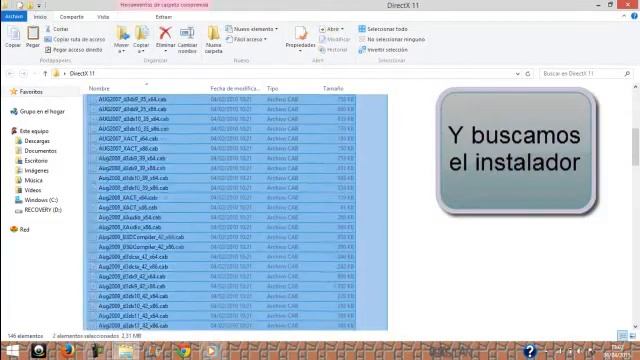The height and width of the screenshot is (360, 640).
Task: Click Seleccionar todo
Action: [x=383, y=29]
